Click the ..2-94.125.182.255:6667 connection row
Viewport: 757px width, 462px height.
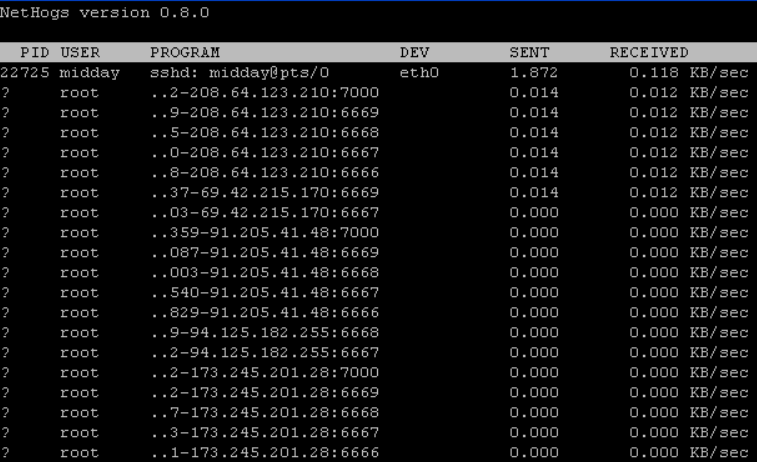tap(375, 353)
